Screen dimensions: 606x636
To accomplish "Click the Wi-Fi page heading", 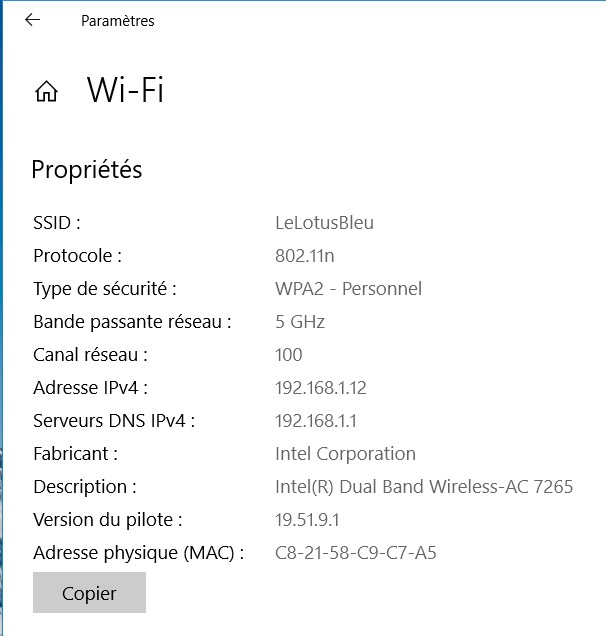I will coord(125,91).
